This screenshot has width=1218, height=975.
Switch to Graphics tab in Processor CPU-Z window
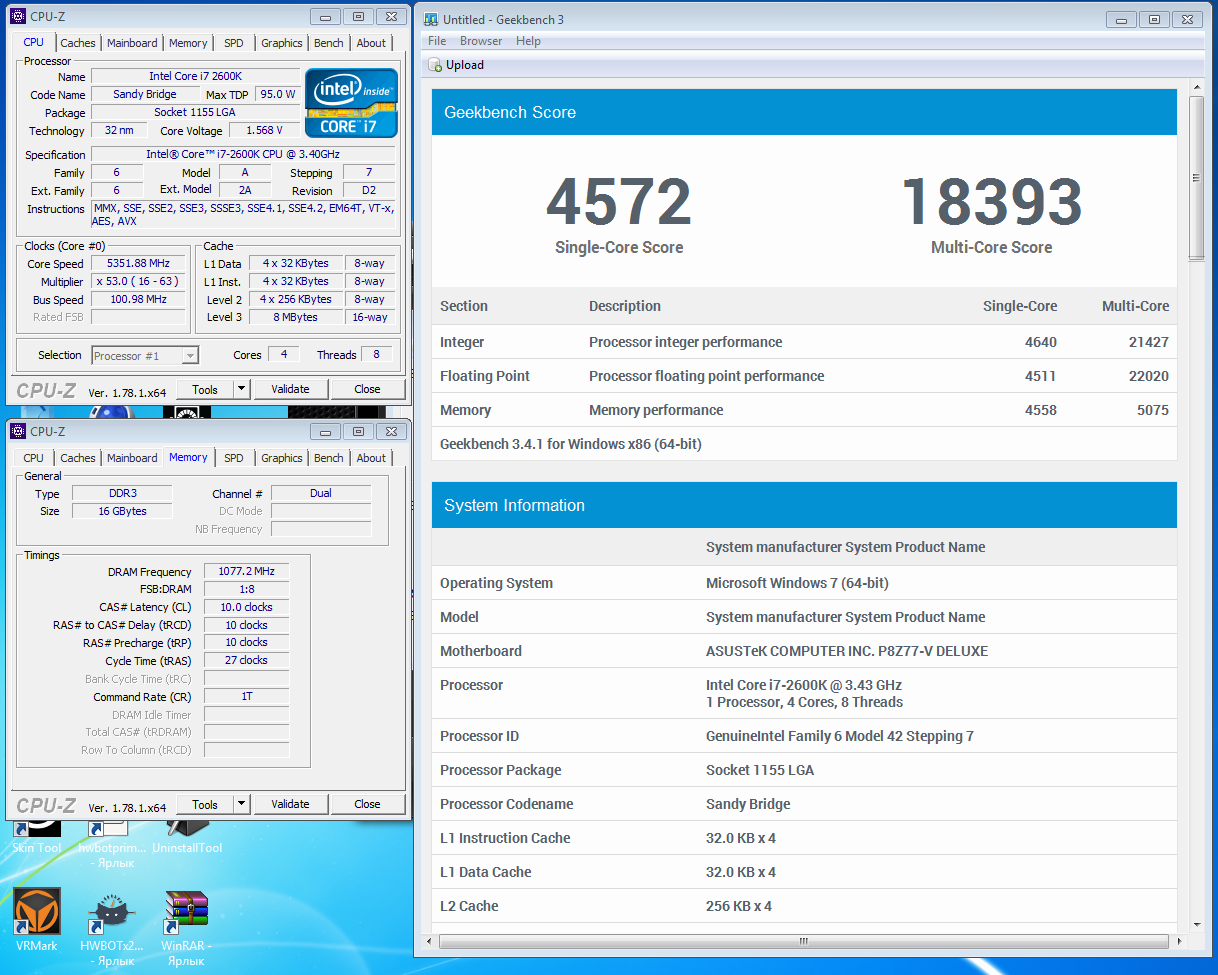point(282,43)
